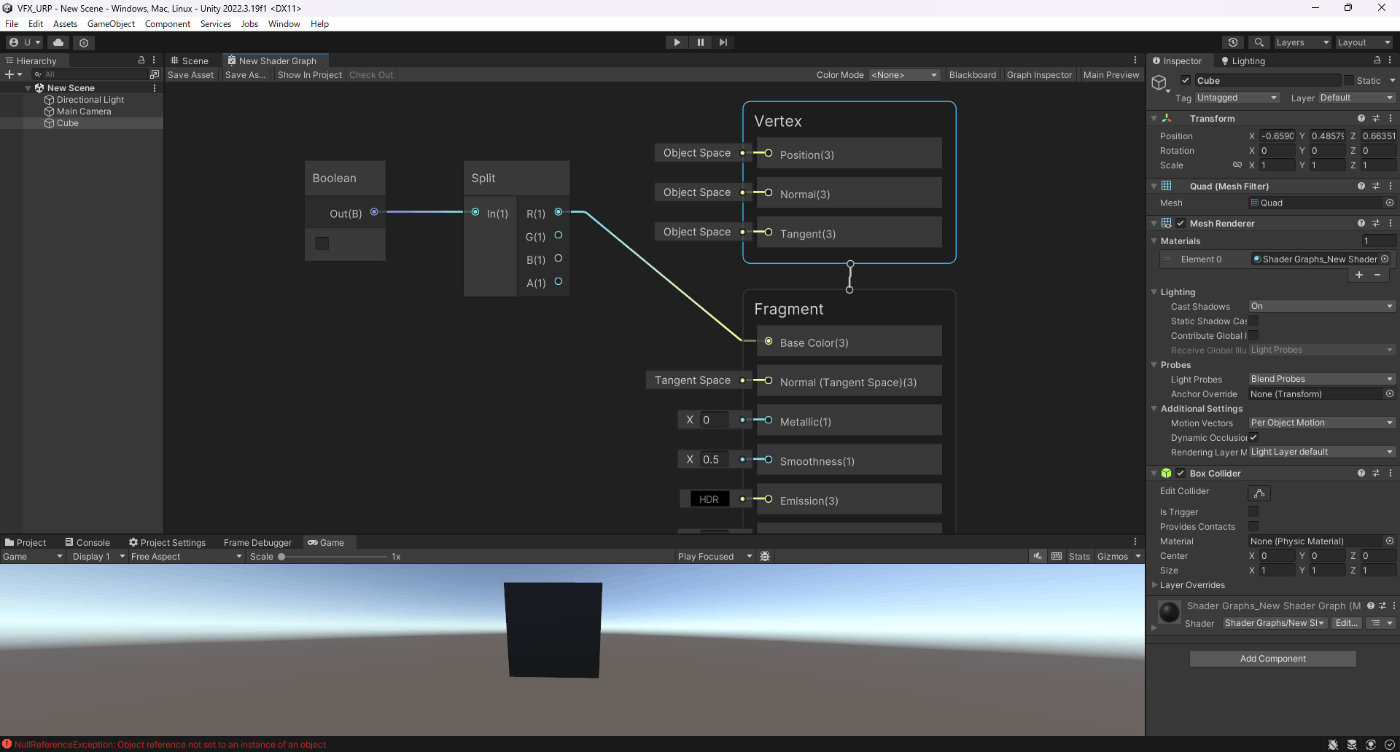Toggle the Box Collider enabled checkbox
This screenshot has height=752, width=1400.
(1181, 473)
